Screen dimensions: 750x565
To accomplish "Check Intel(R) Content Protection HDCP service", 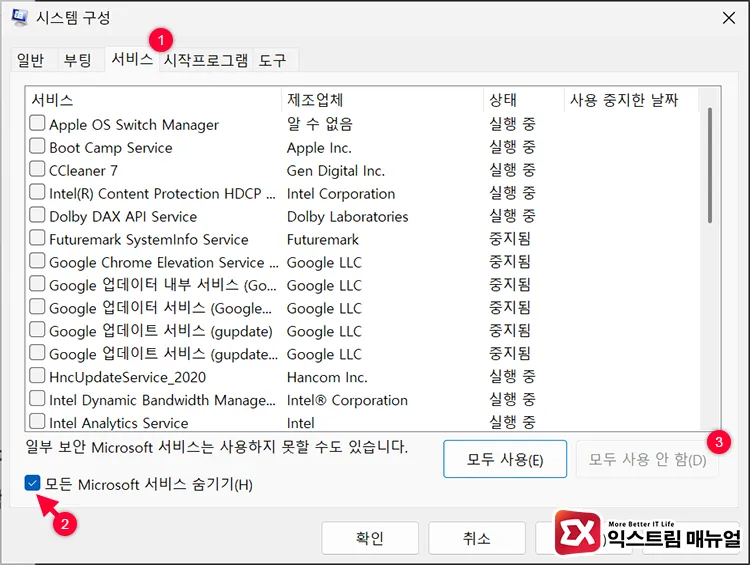I will 37,192.
